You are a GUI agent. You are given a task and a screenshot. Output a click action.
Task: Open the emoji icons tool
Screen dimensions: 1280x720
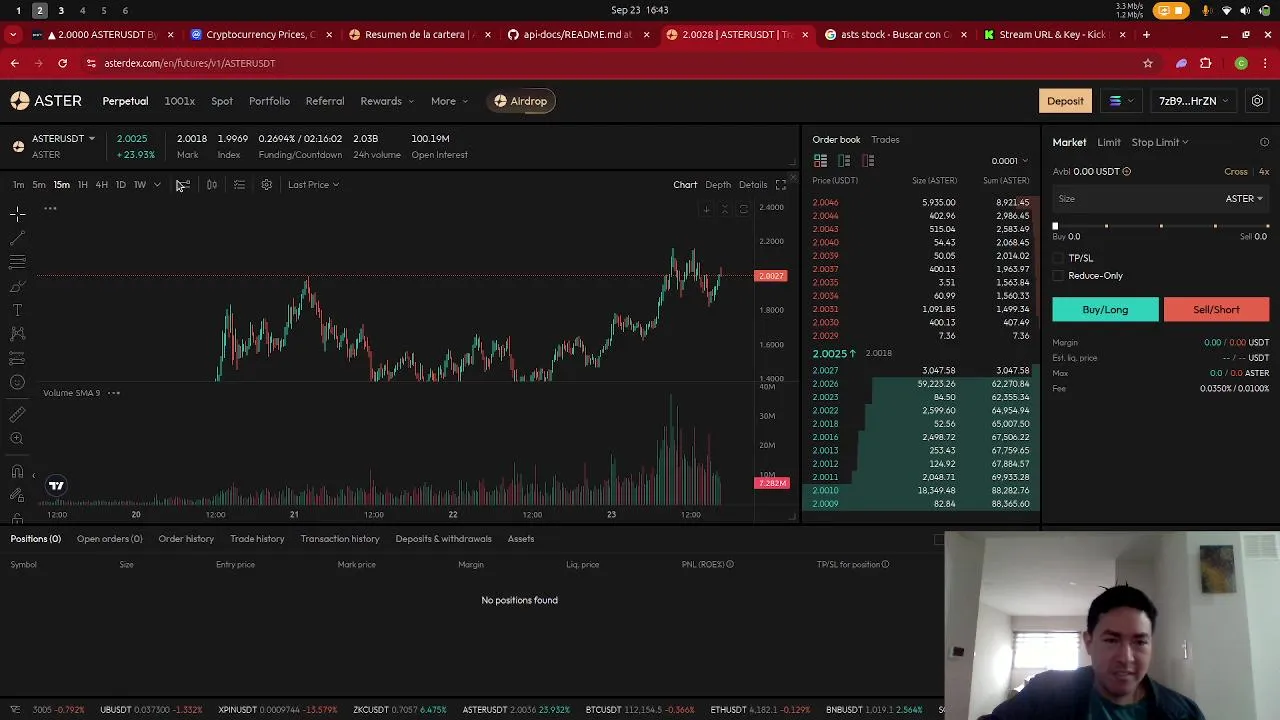(17, 382)
